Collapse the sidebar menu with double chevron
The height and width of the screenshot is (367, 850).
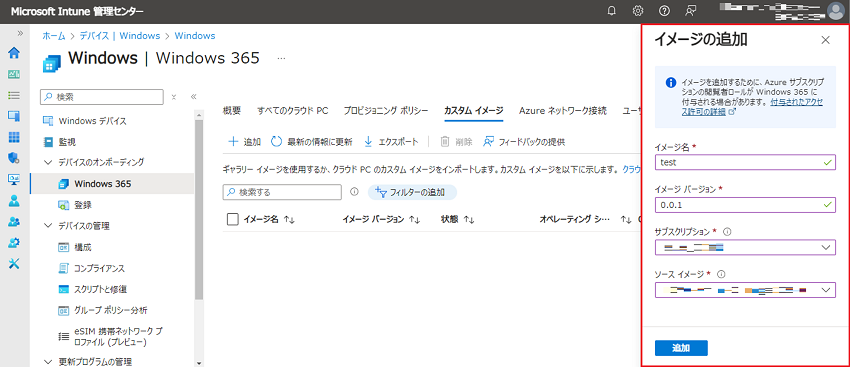pyautogui.click(x=194, y=97)
